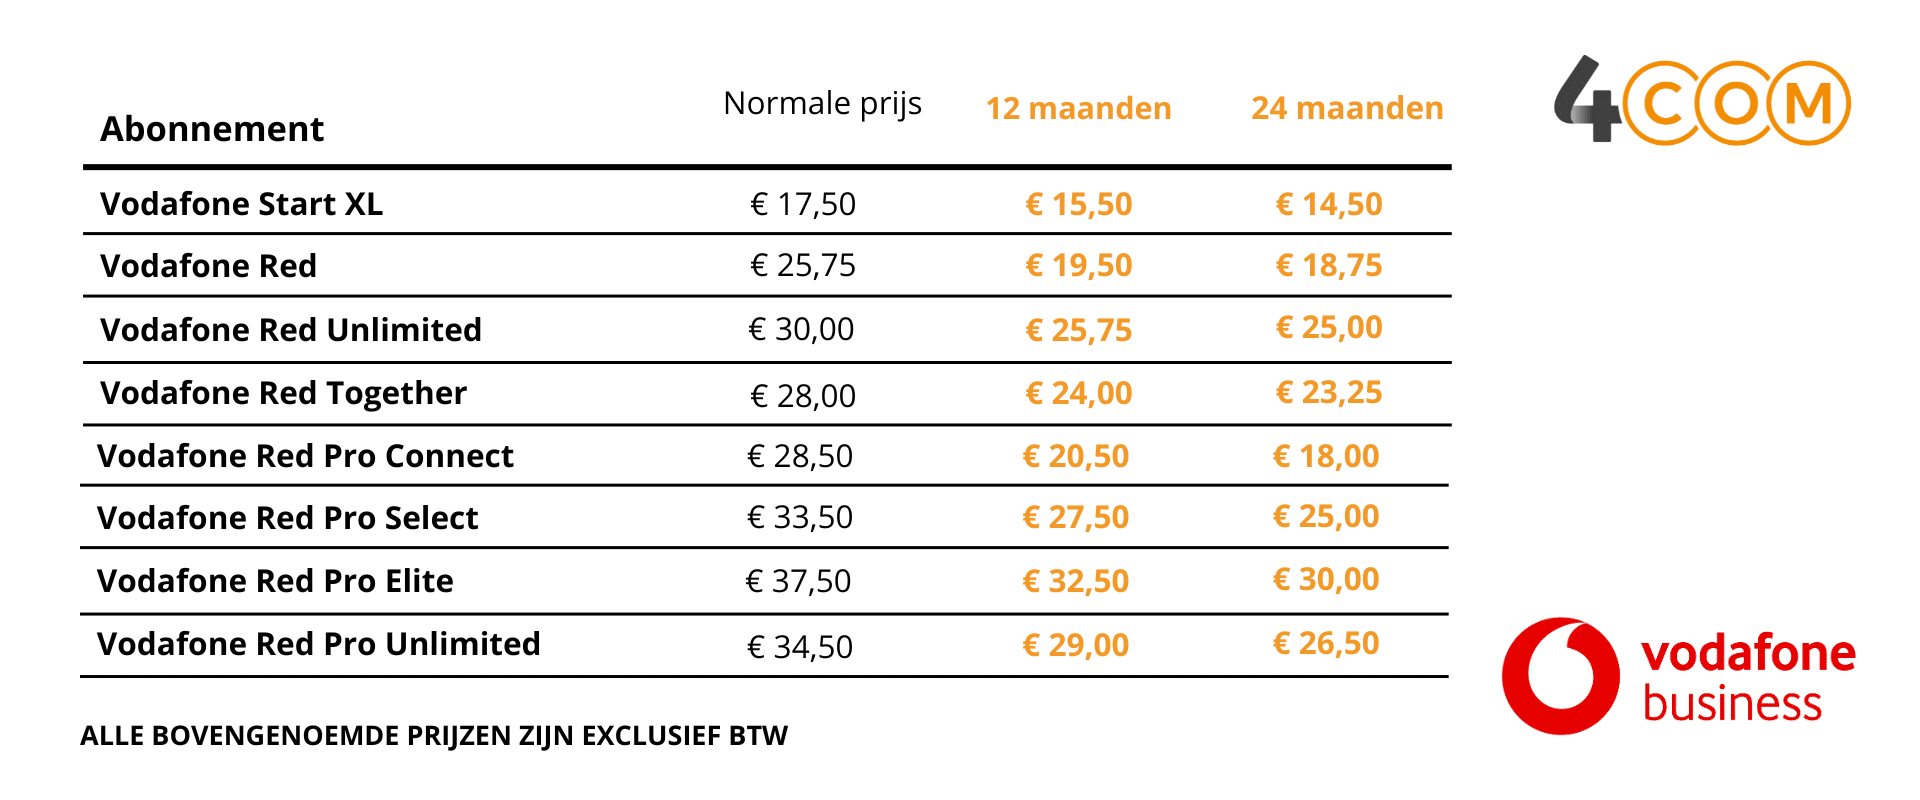Click Vodafone Red Unlimited plan name

click(291, 330)
